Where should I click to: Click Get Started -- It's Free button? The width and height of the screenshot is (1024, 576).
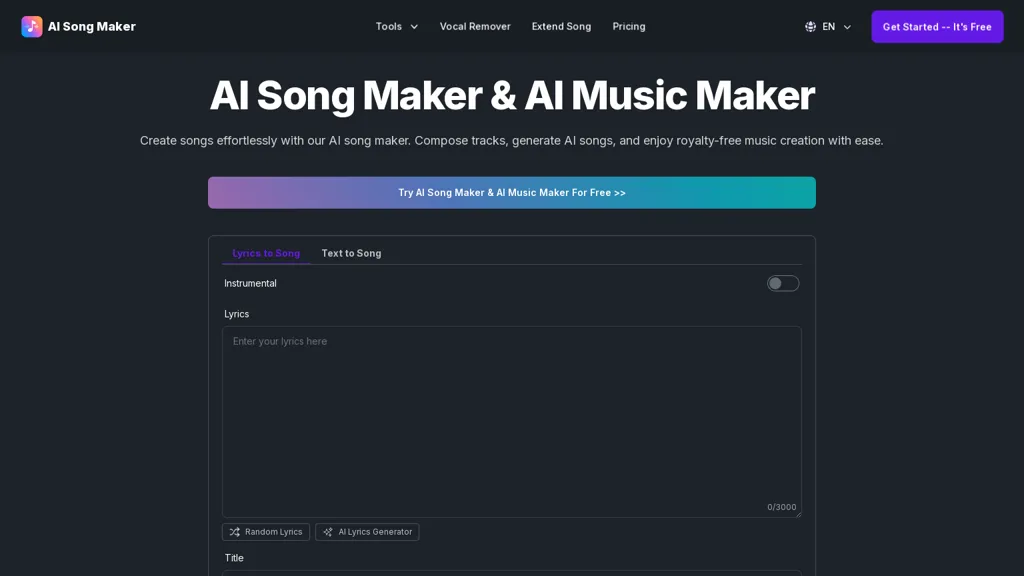point(937,27)
